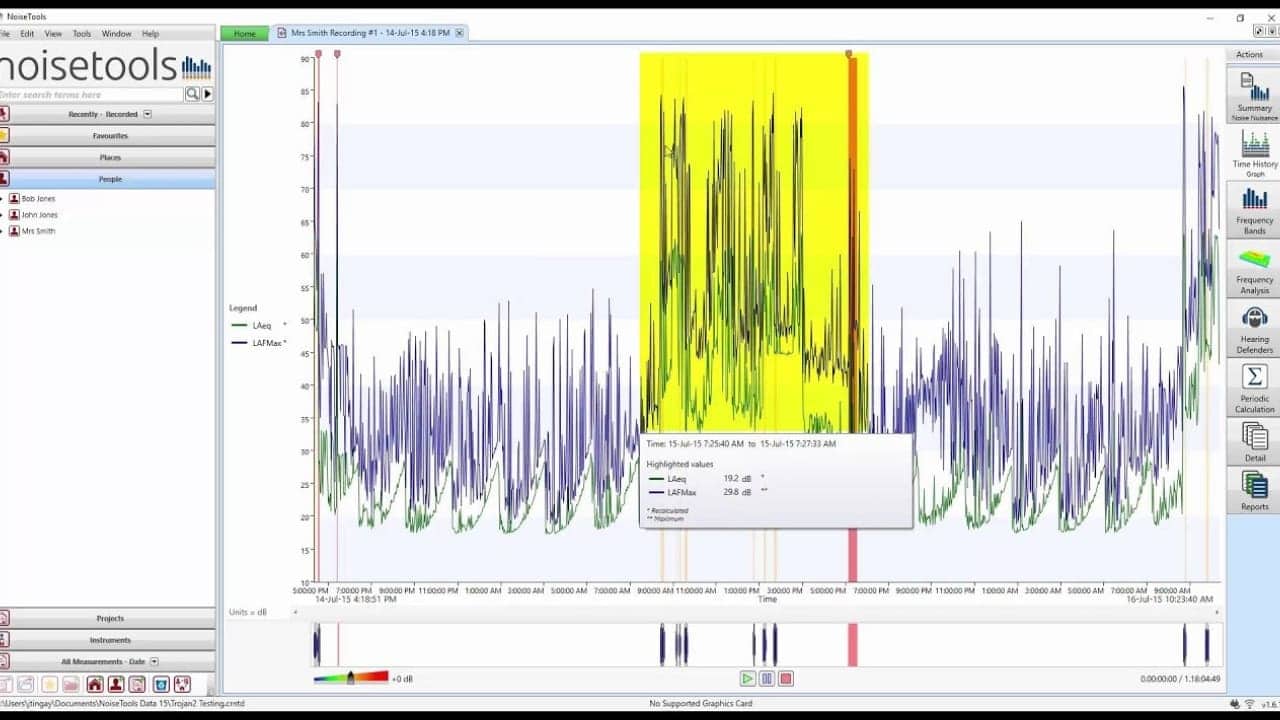Click the playback time counter text
This screenshot has width=1280, height=720.
pos(1180,679)
